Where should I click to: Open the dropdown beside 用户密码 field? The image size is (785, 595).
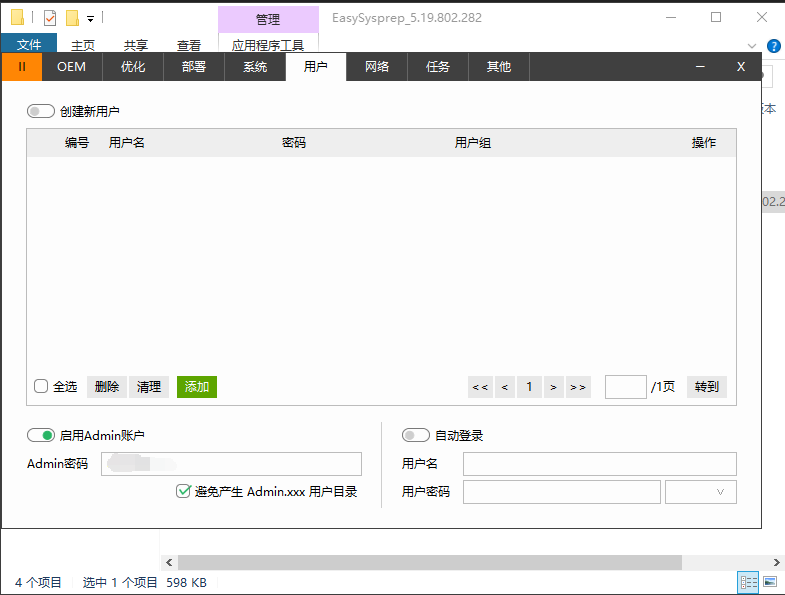click(701, 492)
